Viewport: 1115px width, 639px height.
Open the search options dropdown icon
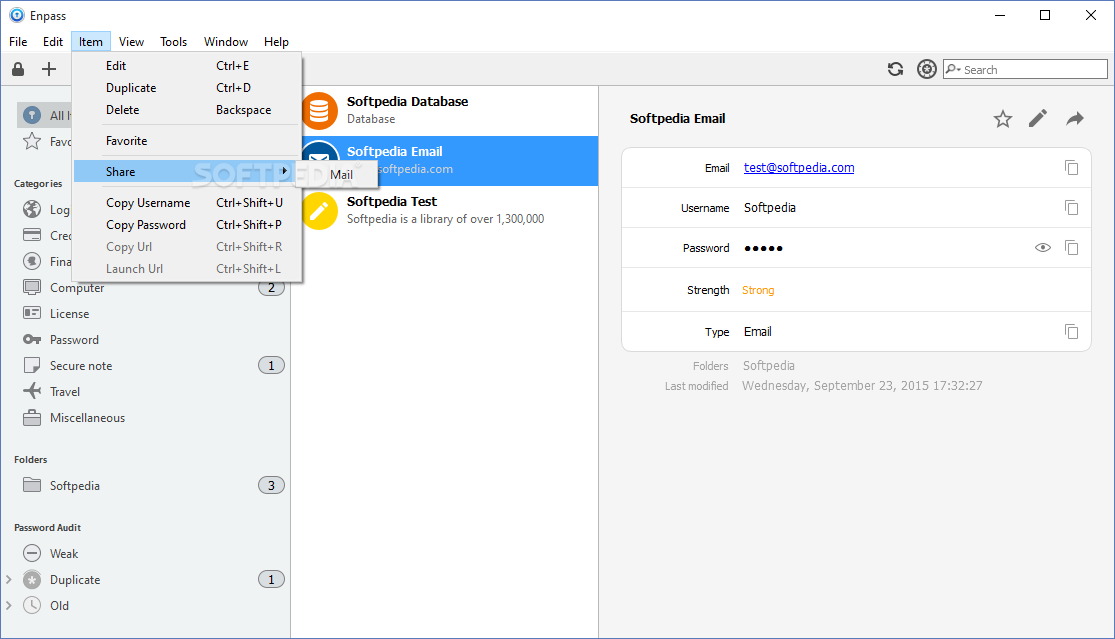coord(952,69)
